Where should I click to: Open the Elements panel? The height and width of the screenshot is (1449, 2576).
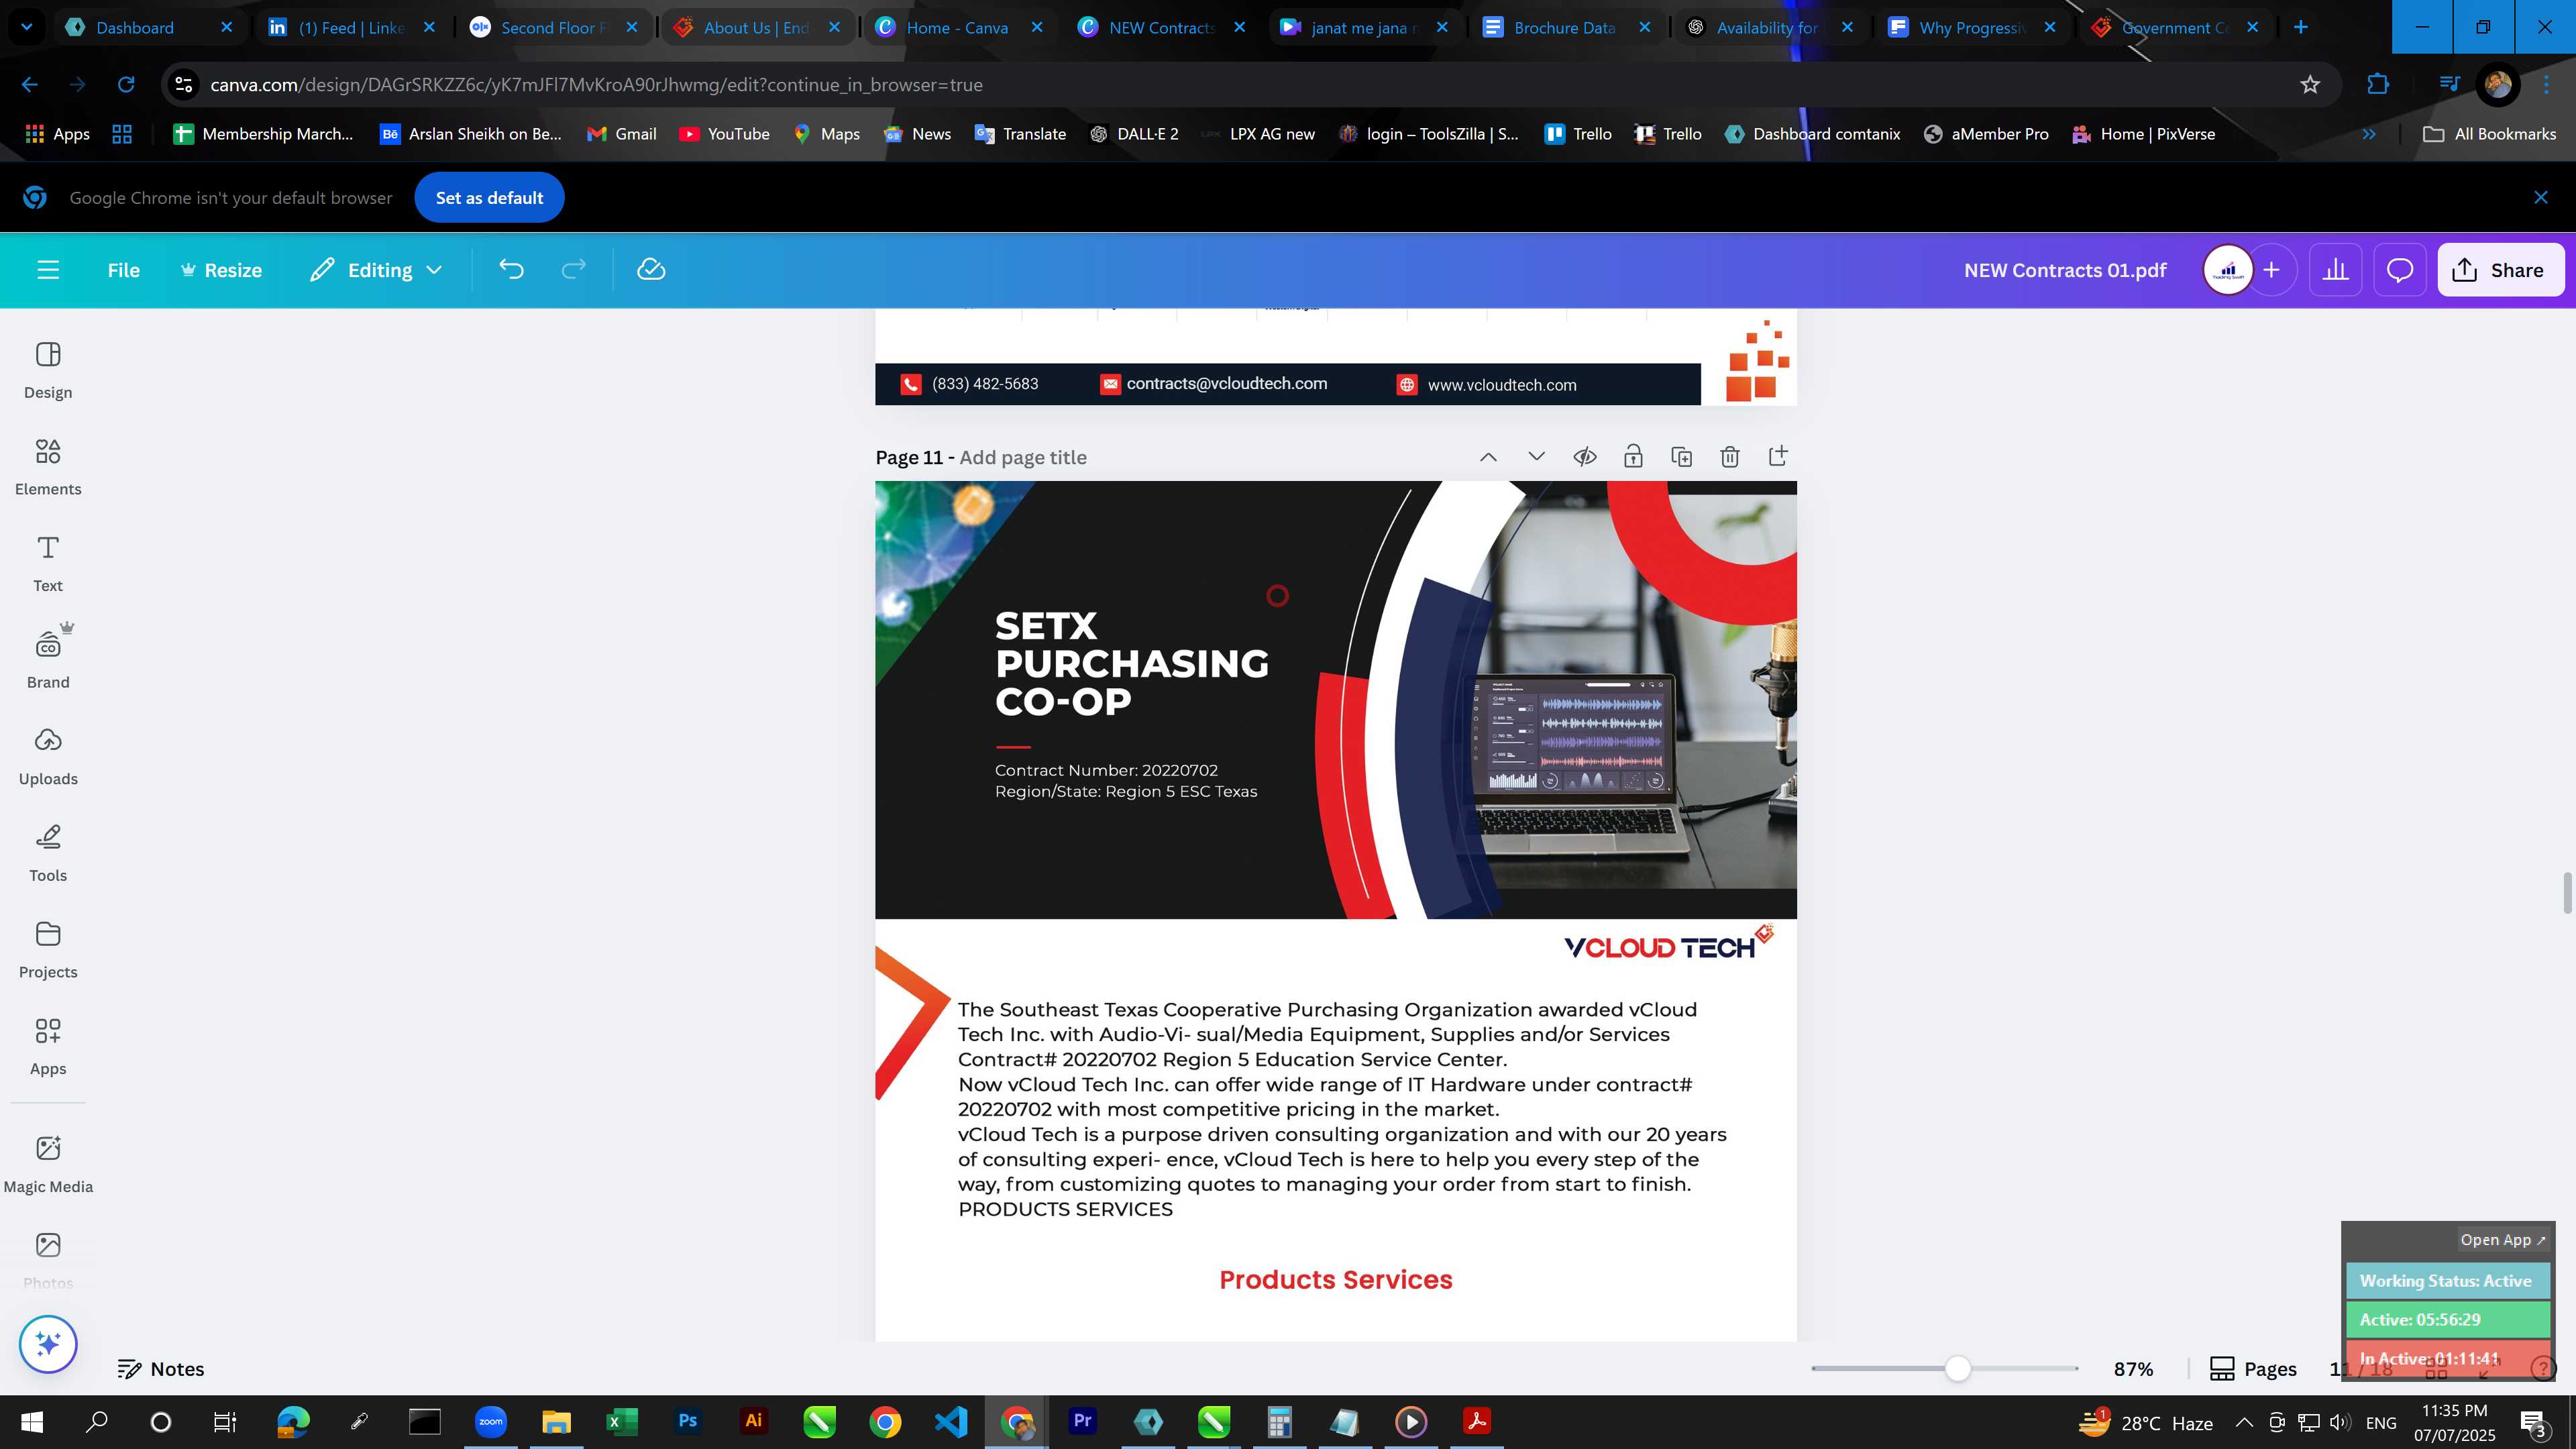[48, 467]
